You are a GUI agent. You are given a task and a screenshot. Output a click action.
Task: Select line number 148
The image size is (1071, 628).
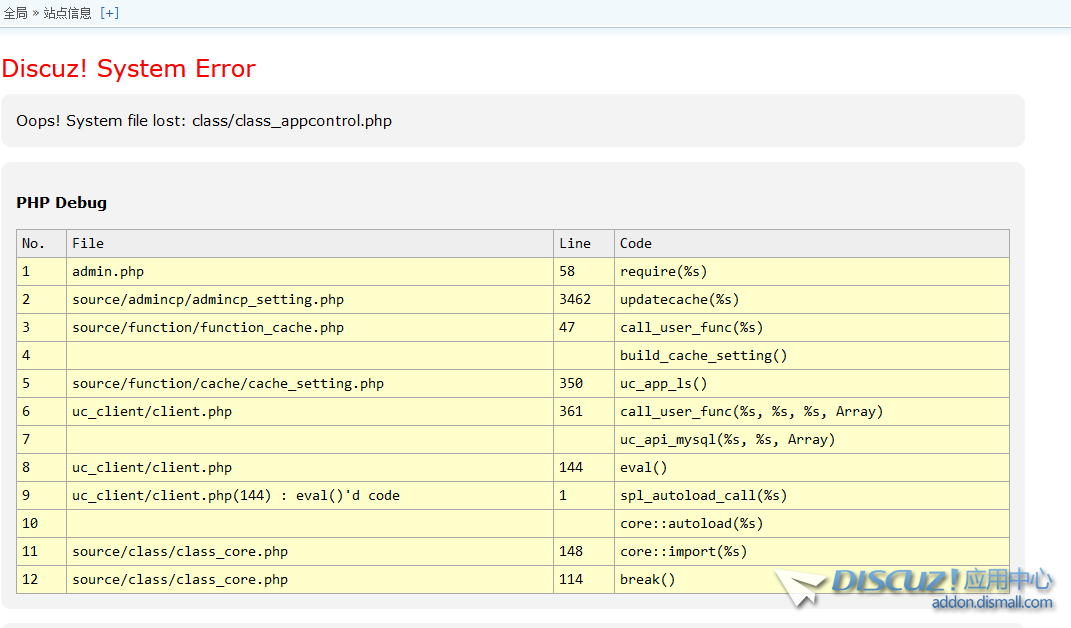tap(584, 551)
